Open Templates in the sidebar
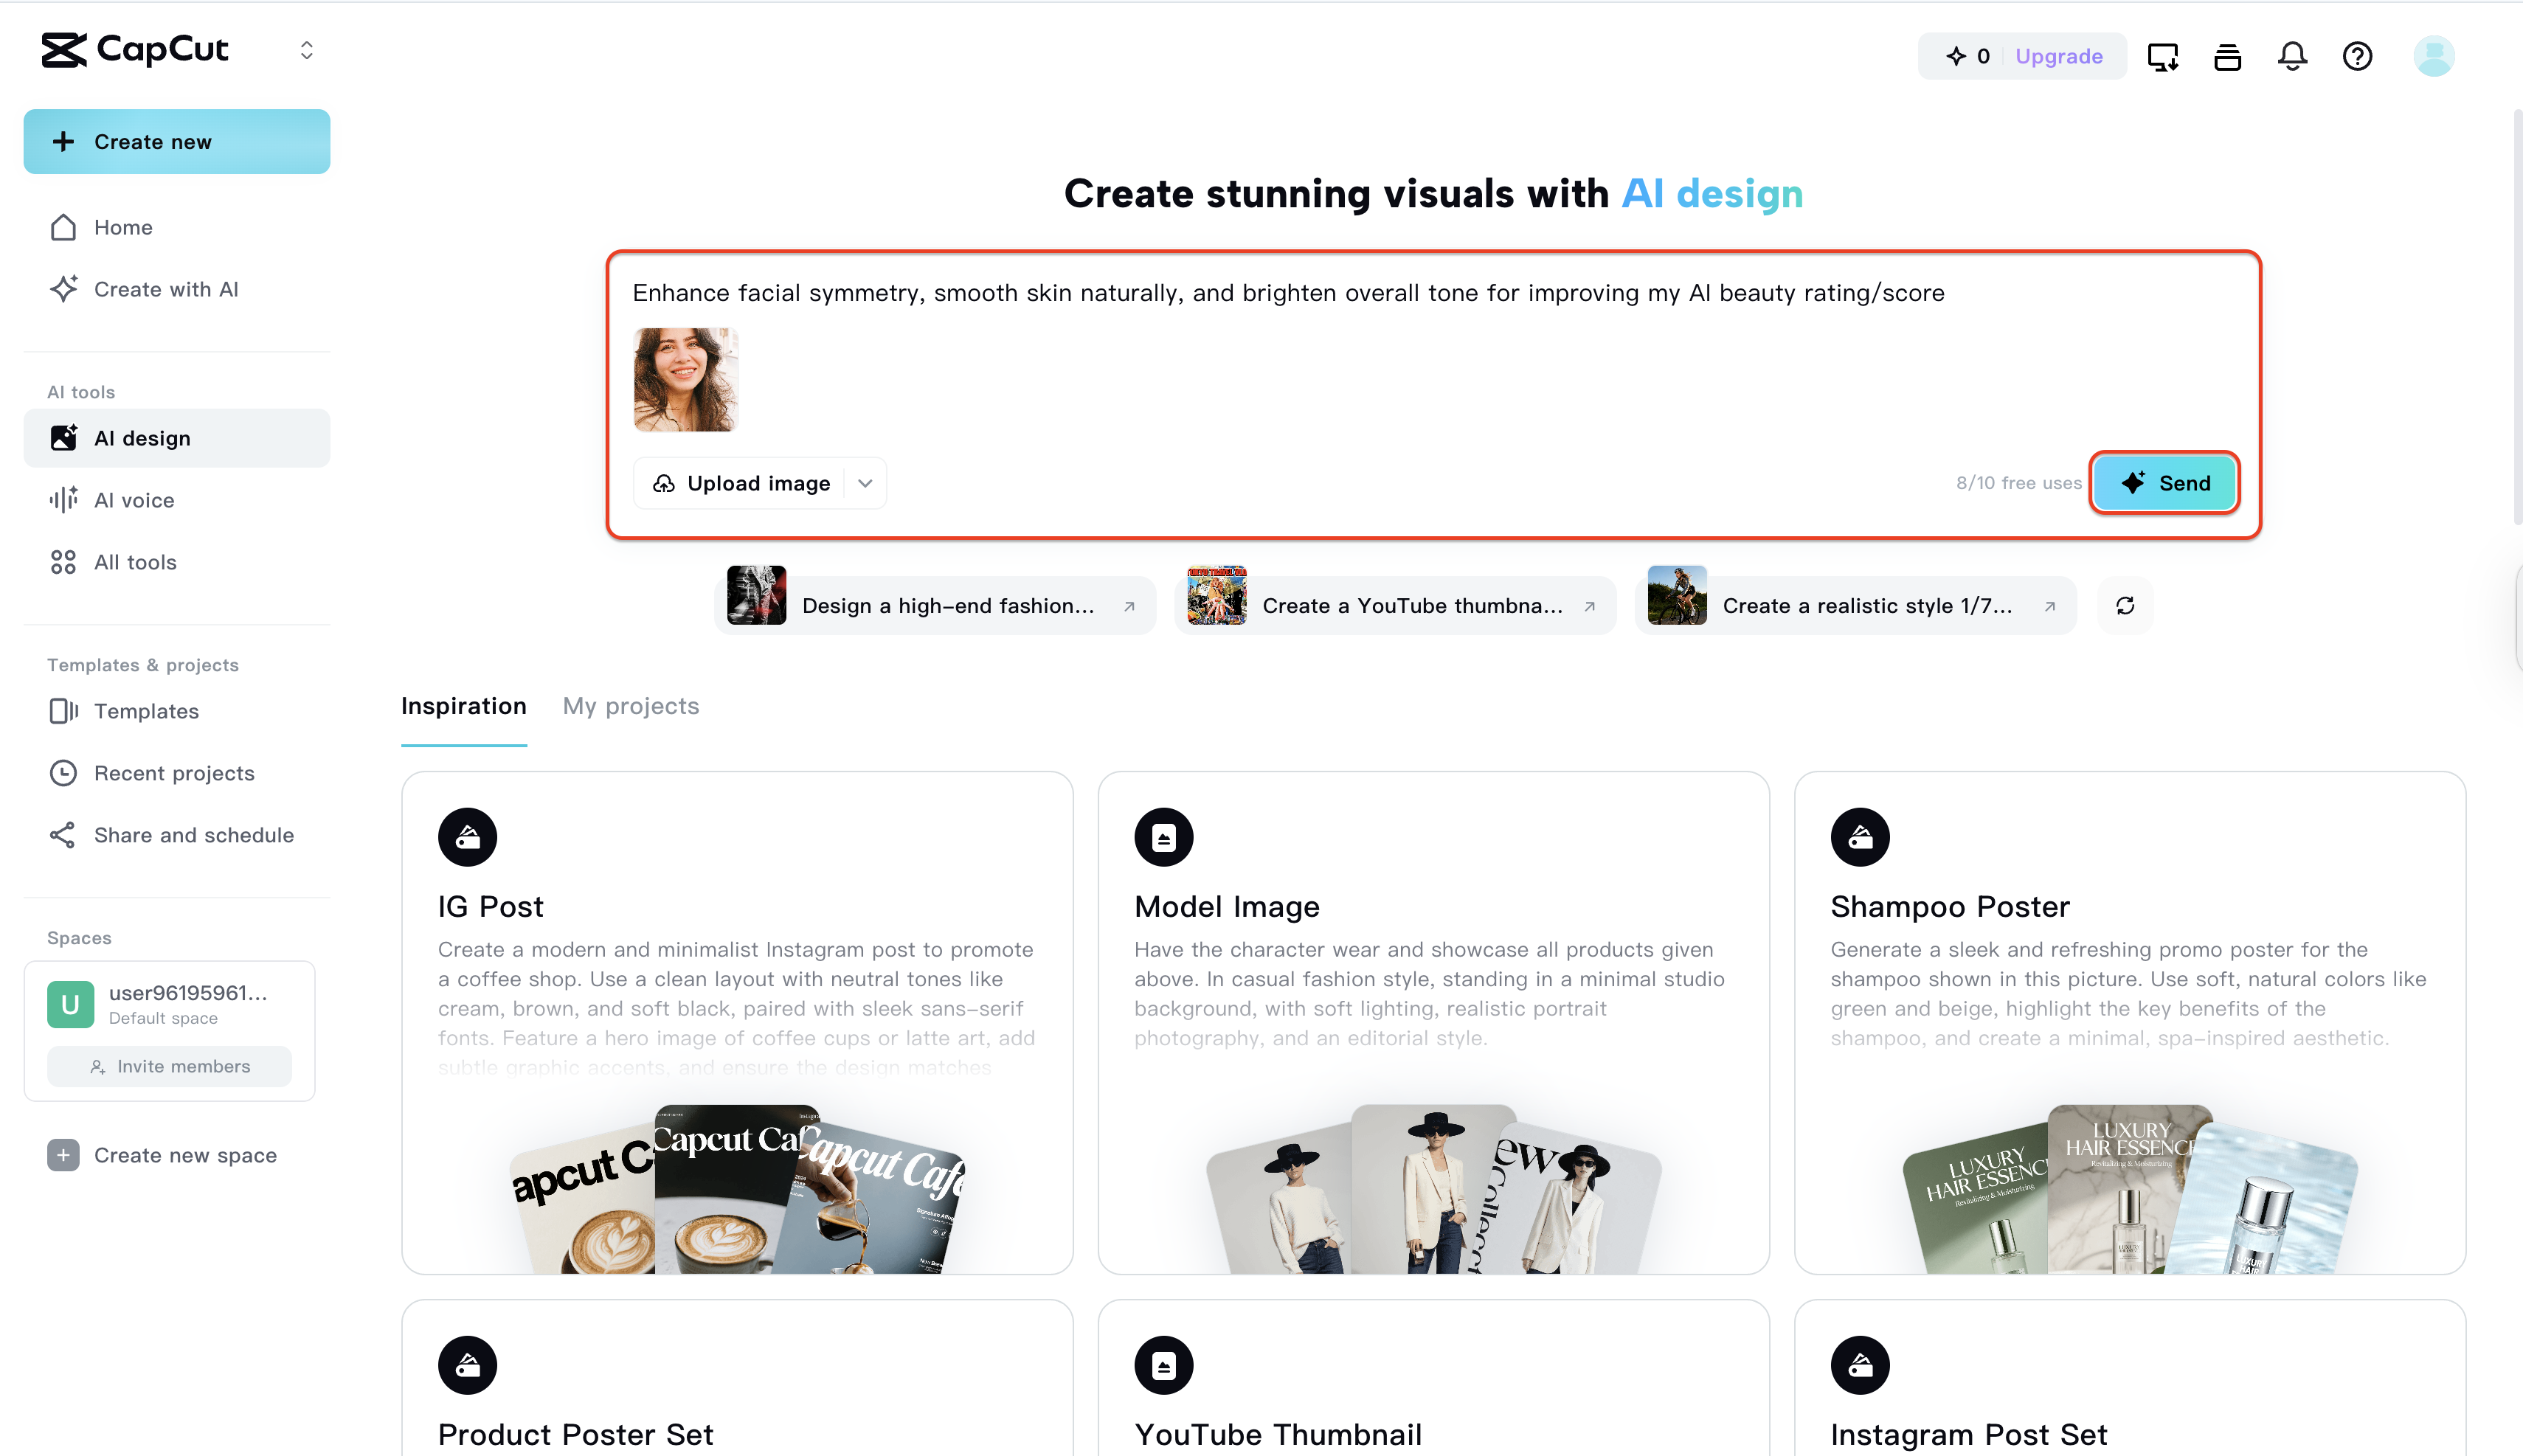The width and height of the screenshot is (2523, 1456). [146, 711]
